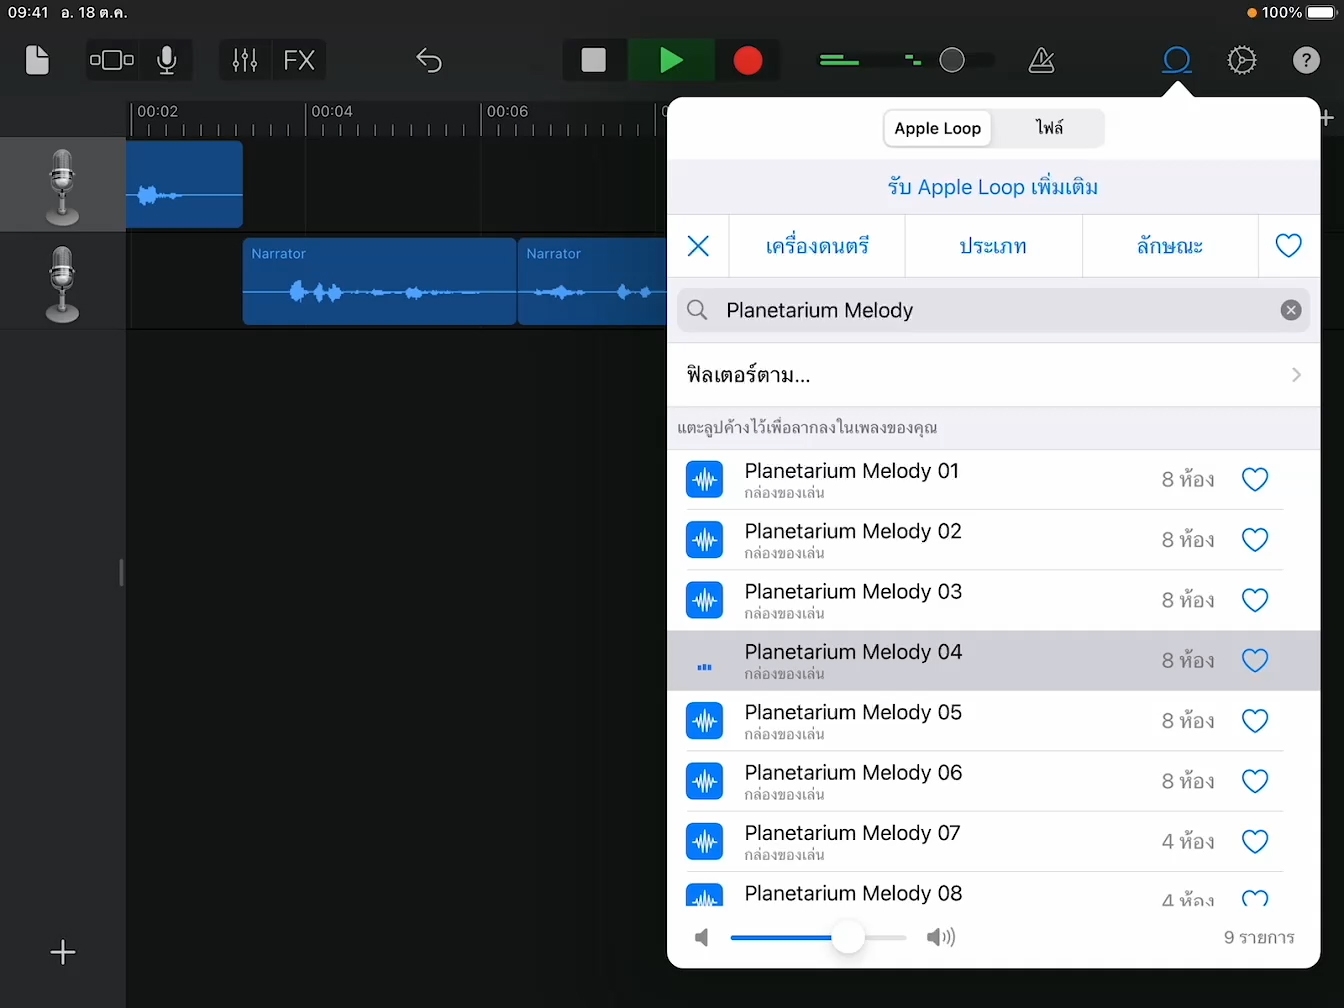Adjust the master volume knob
1344x1008 pixels.
(952, 60)
